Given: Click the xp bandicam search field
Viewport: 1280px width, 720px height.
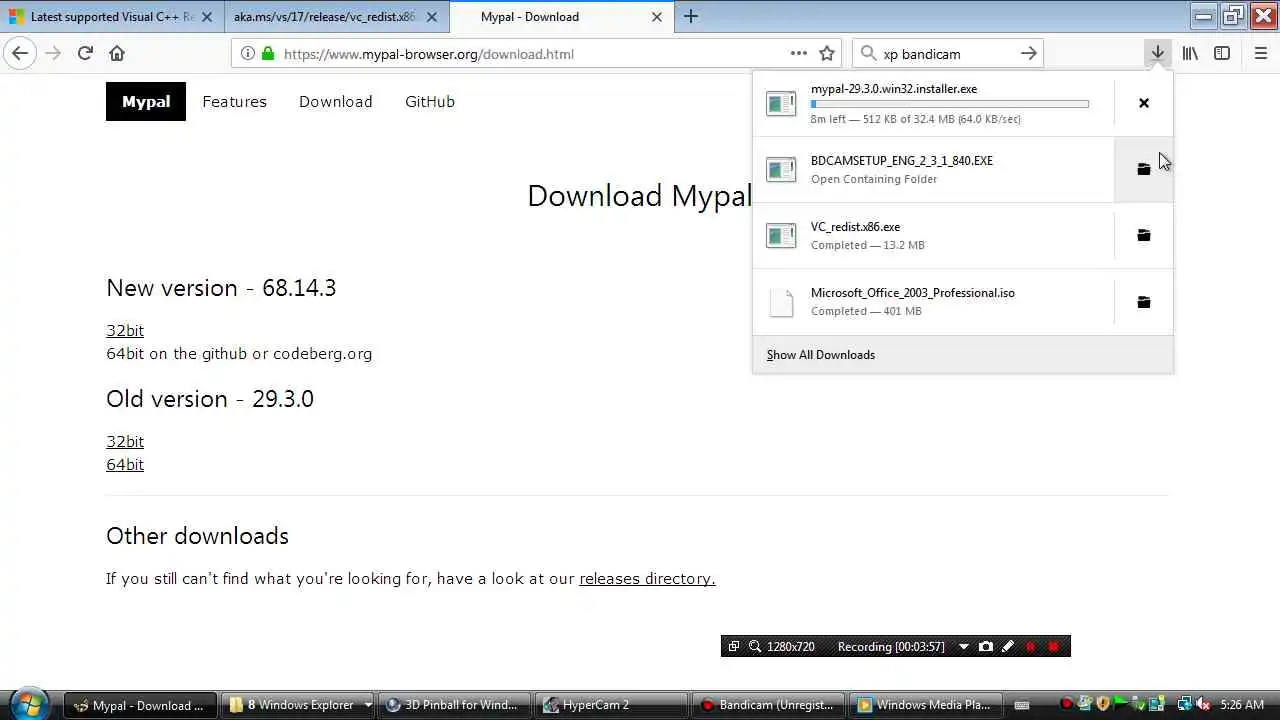Looking at the screenshot, I should [x=948, y=54].
